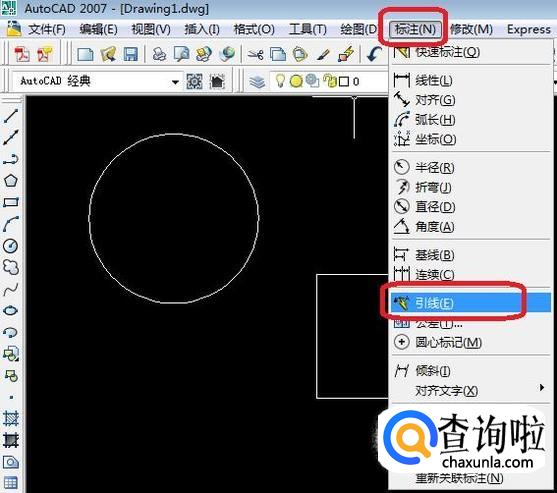This screenshot has width=557, height=493.
Task: Click the Layer Properties Manager icon
Action: (257, 82)
